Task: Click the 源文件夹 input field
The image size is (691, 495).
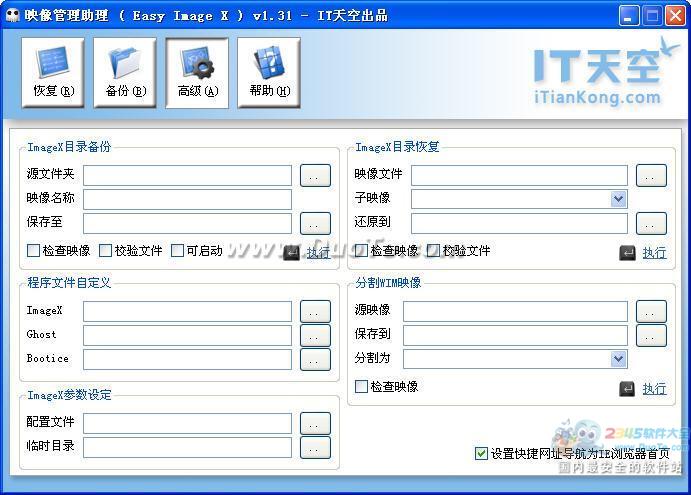Action: click(187, 175)
